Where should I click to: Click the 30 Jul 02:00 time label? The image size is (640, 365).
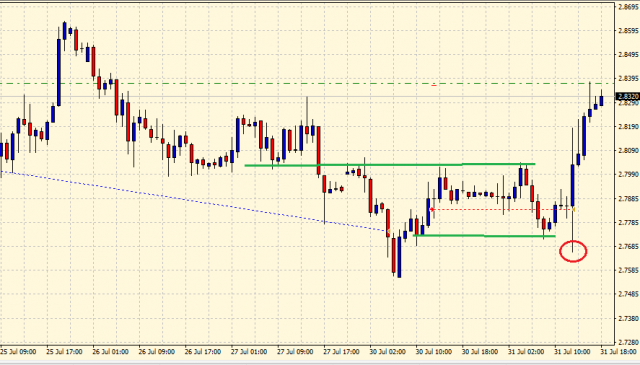coord(388,352)
